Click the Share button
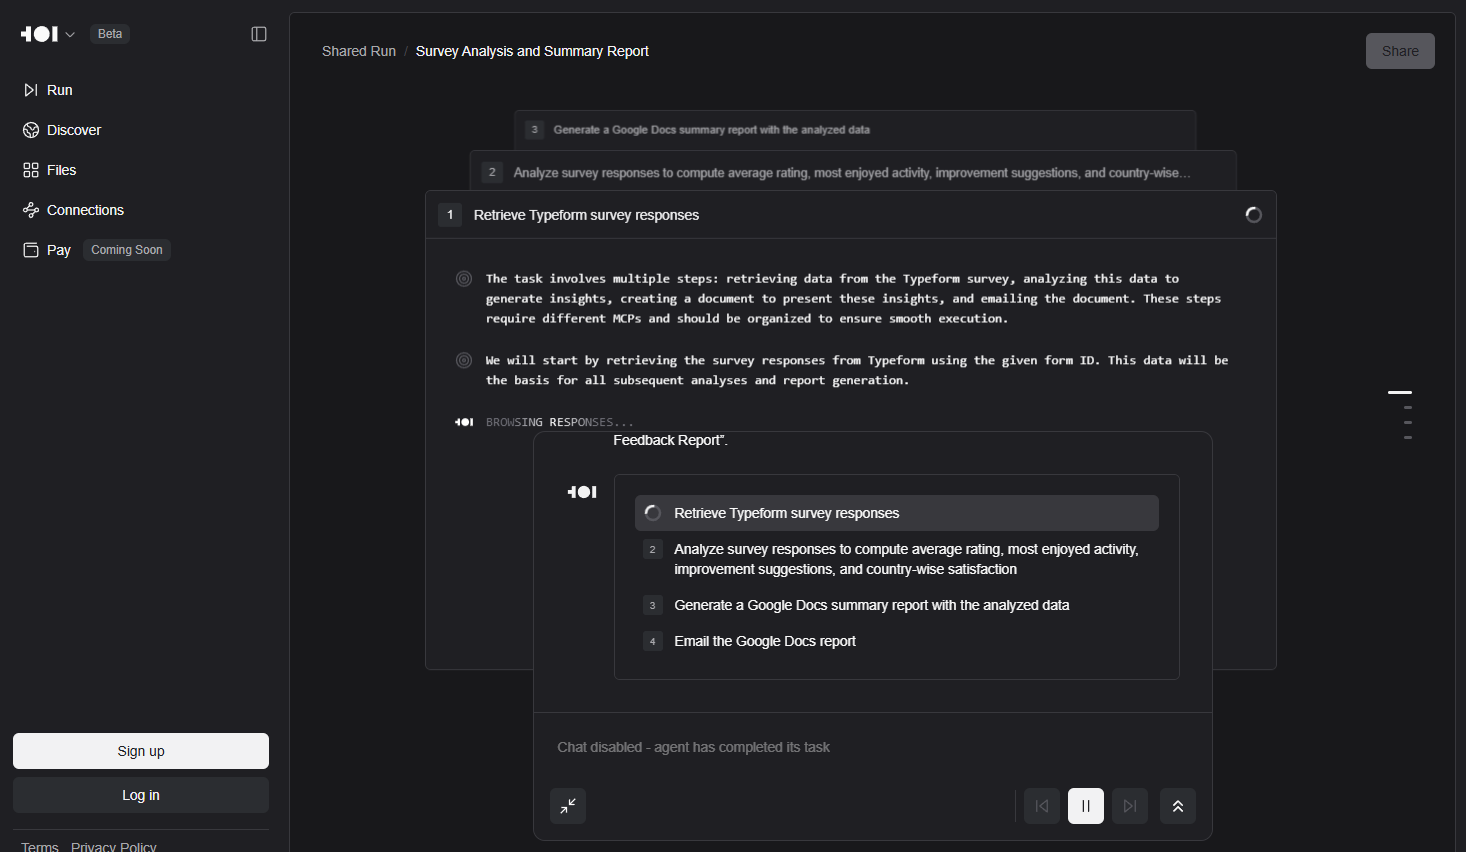 (x=1400, y=51)
